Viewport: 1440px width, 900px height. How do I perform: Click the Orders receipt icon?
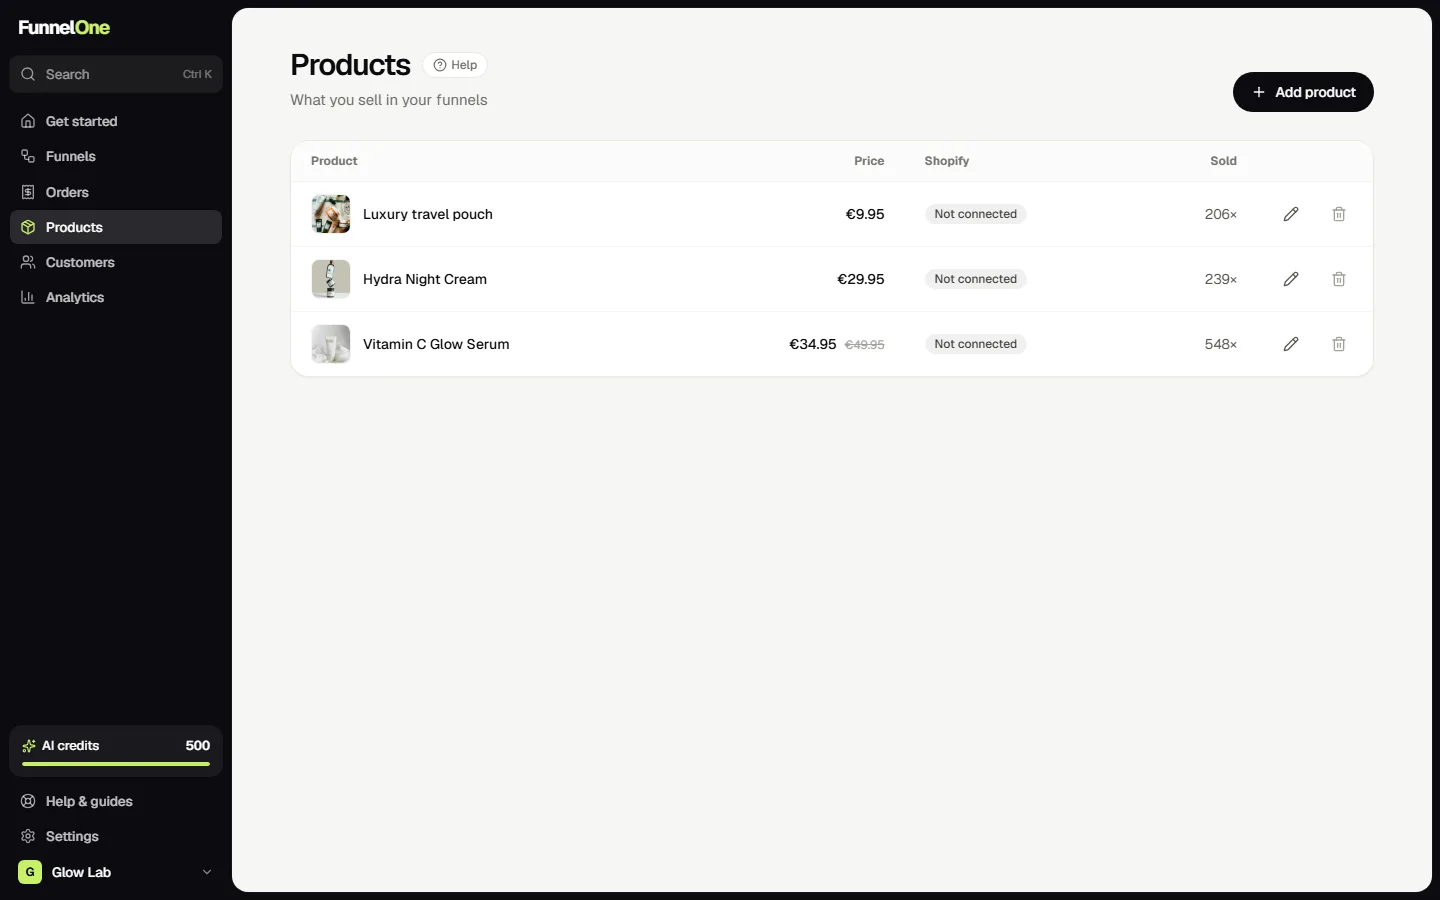pos(28,192)
